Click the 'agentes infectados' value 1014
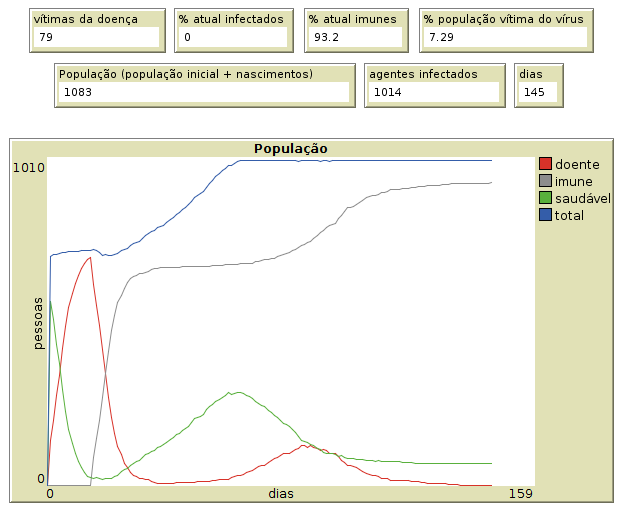This screenshot has width=625, height=517. [433, 92]
